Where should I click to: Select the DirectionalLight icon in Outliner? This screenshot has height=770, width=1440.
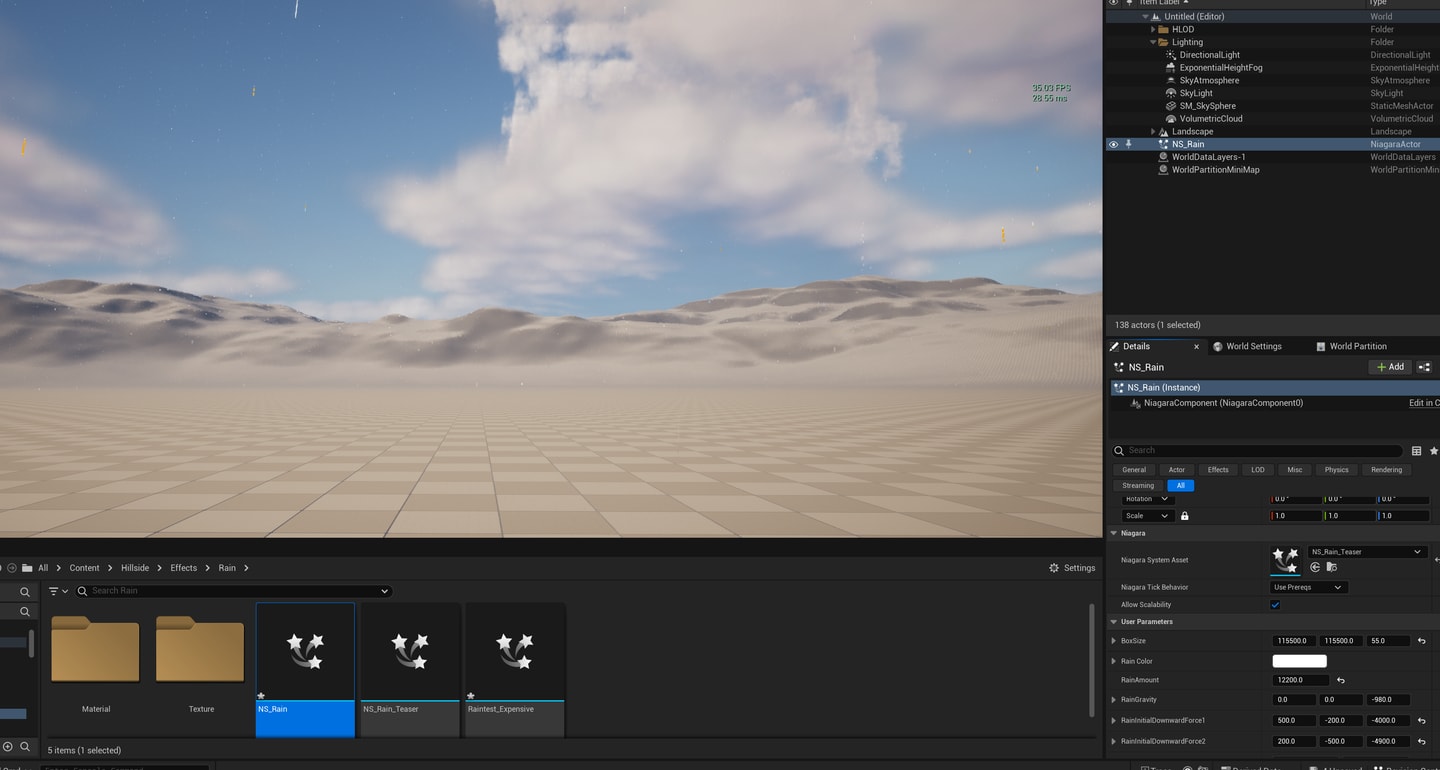click(x=1171, y=55)
